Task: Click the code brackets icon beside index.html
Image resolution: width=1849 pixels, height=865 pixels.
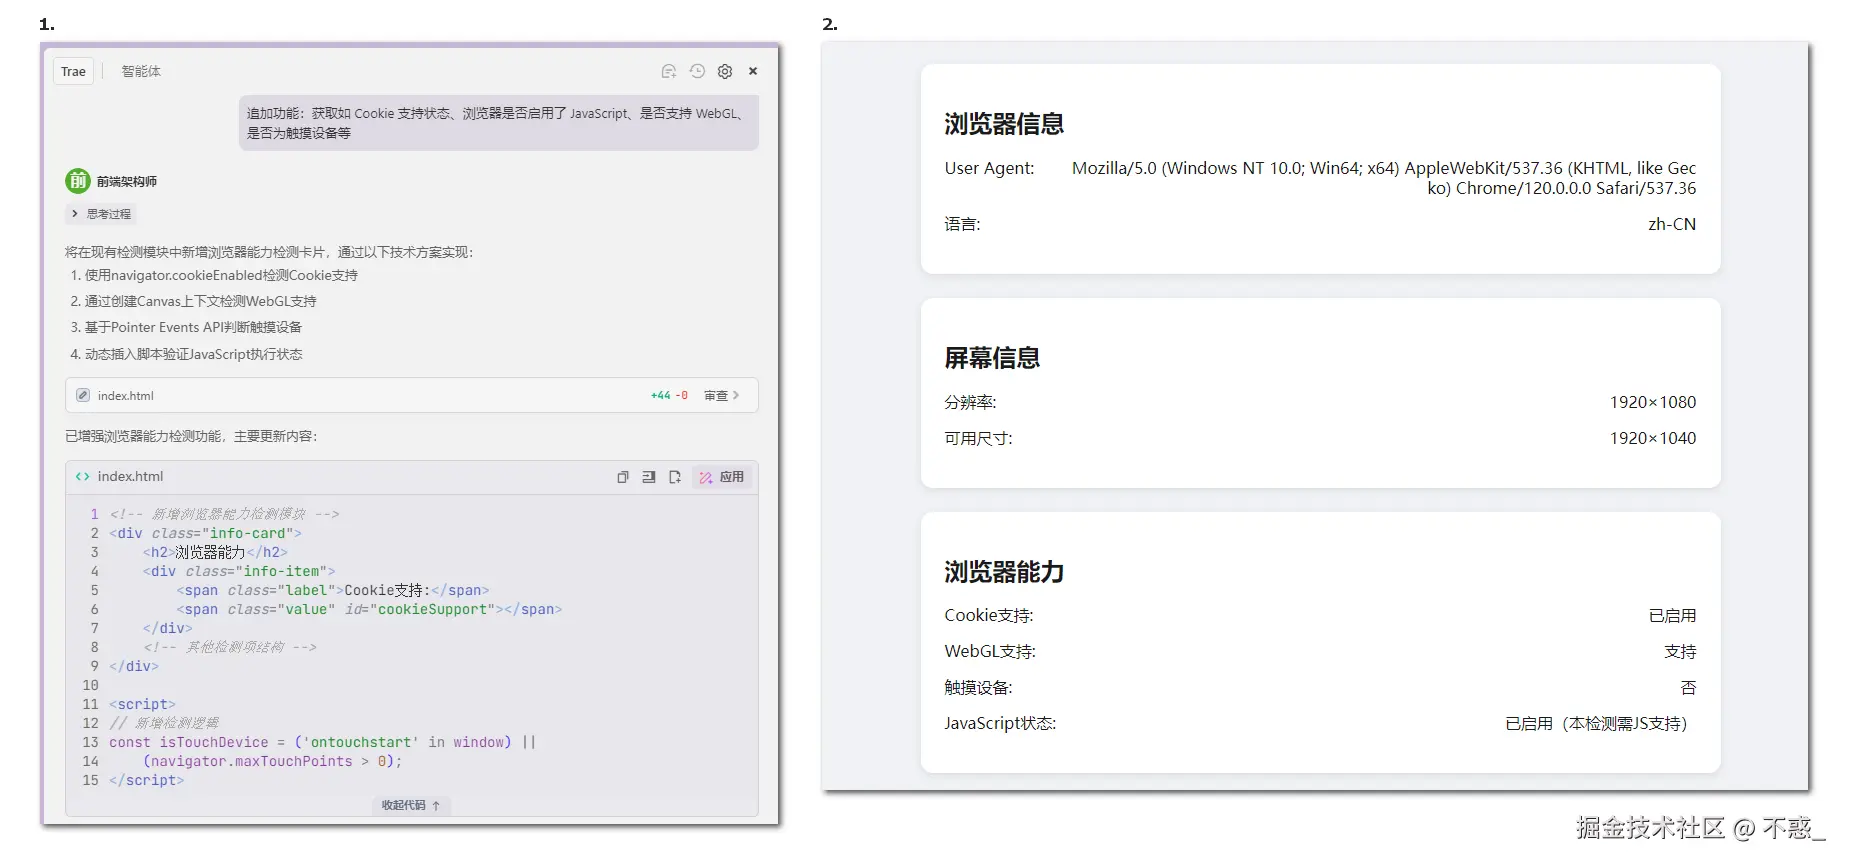Action: [83, 477]
